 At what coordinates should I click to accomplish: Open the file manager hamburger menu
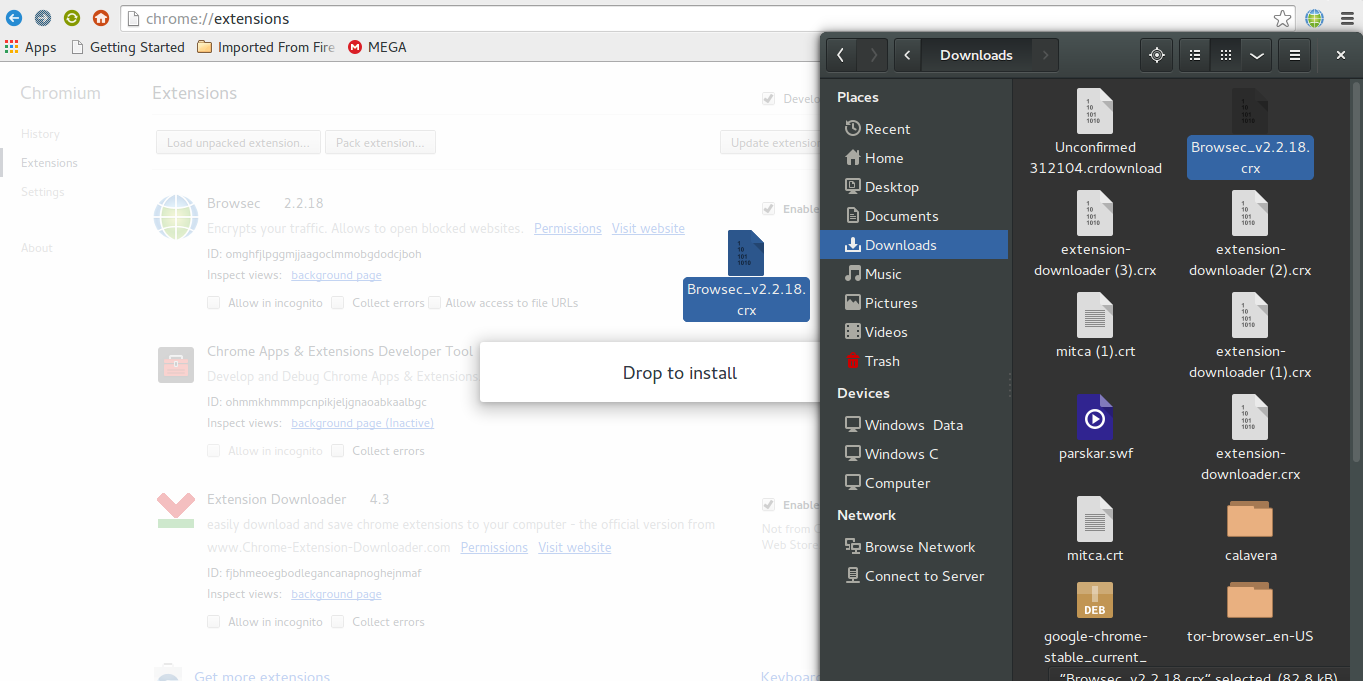(1294, 55)
